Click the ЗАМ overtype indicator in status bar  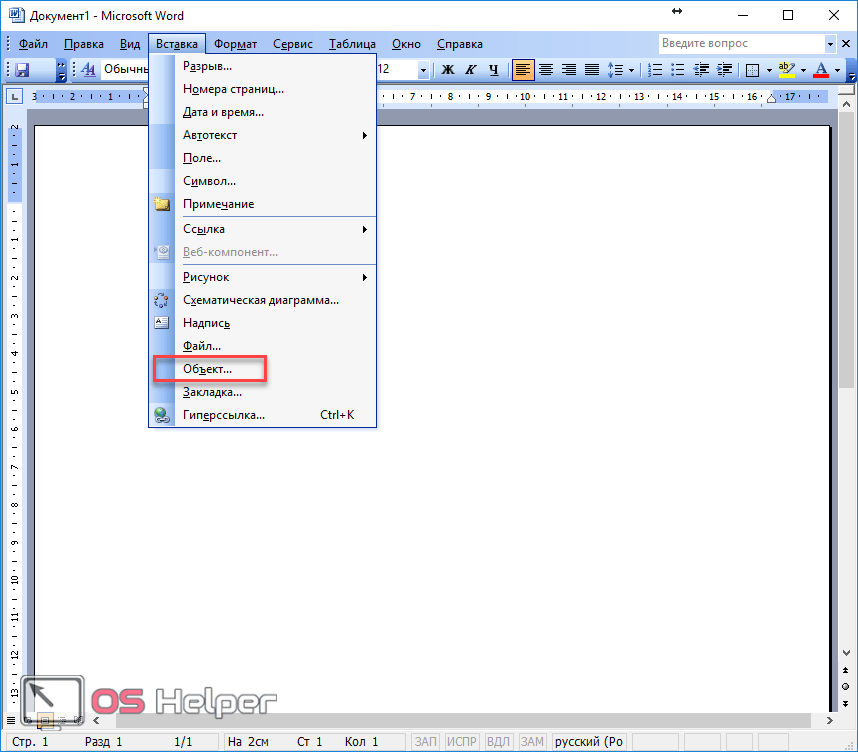tap(532, 742)
